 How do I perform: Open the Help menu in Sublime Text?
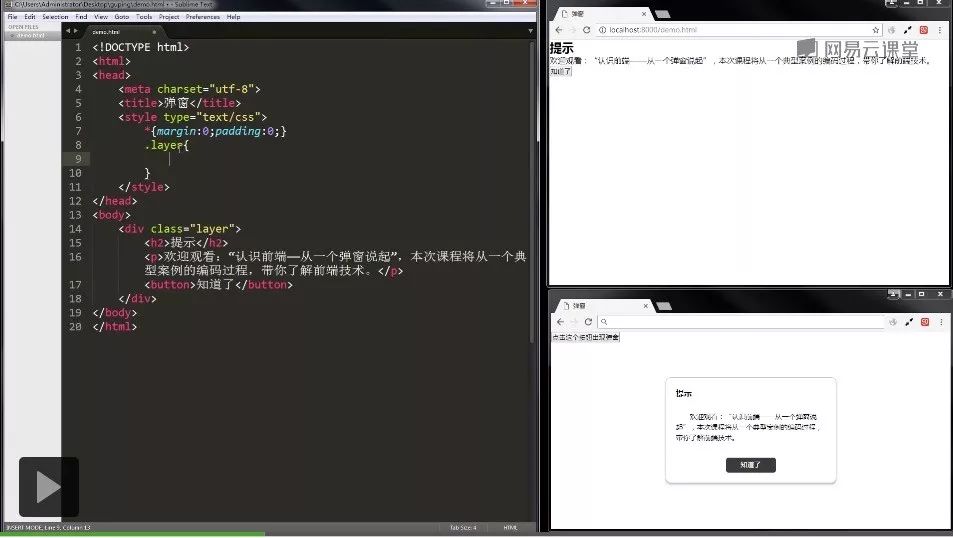233,17
